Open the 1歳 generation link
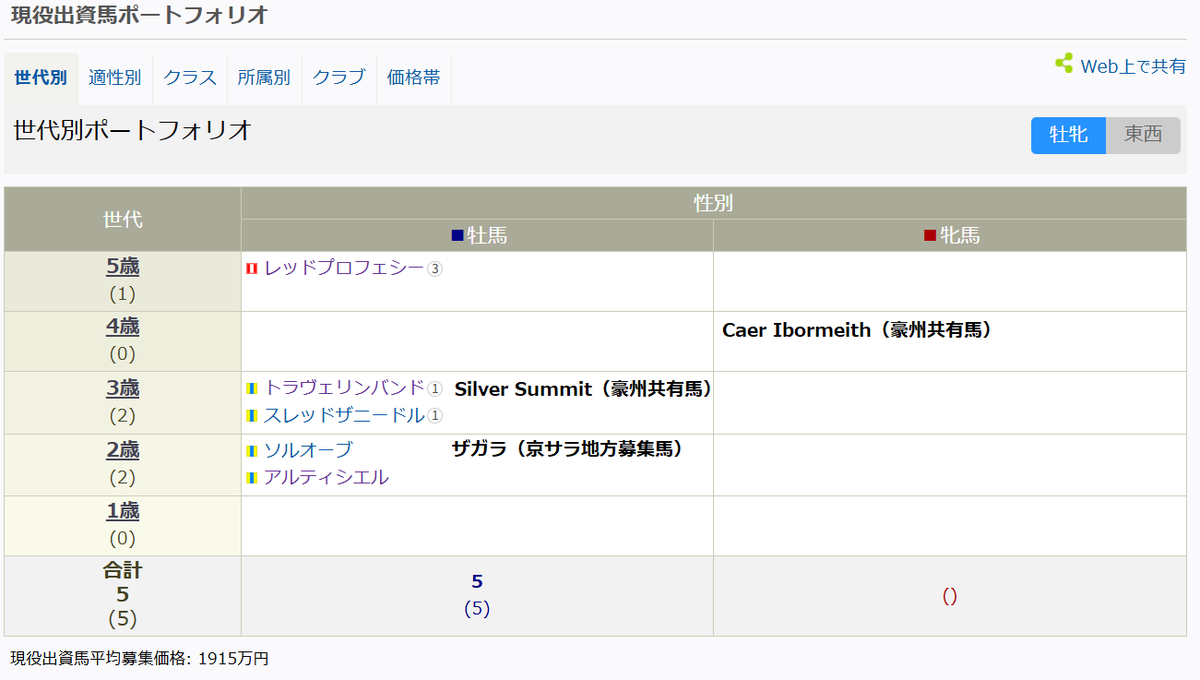Viewport: 1200px width, 680px height. 123,511
